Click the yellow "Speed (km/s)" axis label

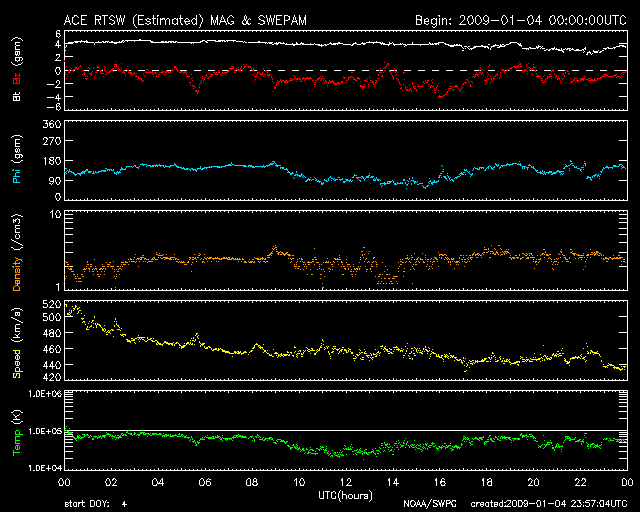click(17, 343)
